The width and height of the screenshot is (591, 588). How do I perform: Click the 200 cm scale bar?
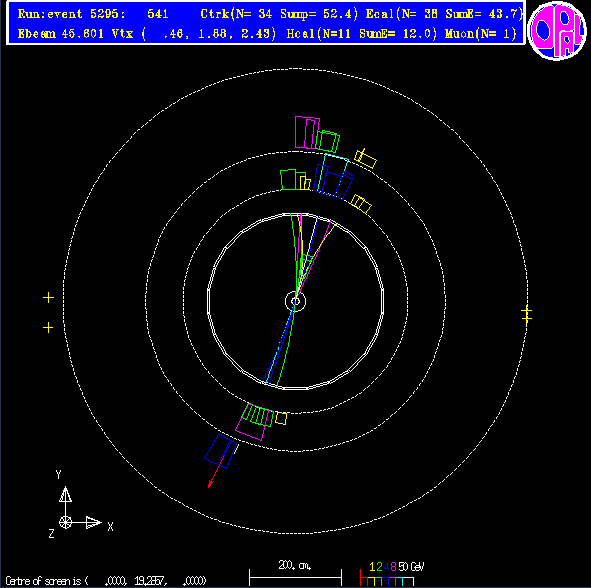(x=295, y=577)
